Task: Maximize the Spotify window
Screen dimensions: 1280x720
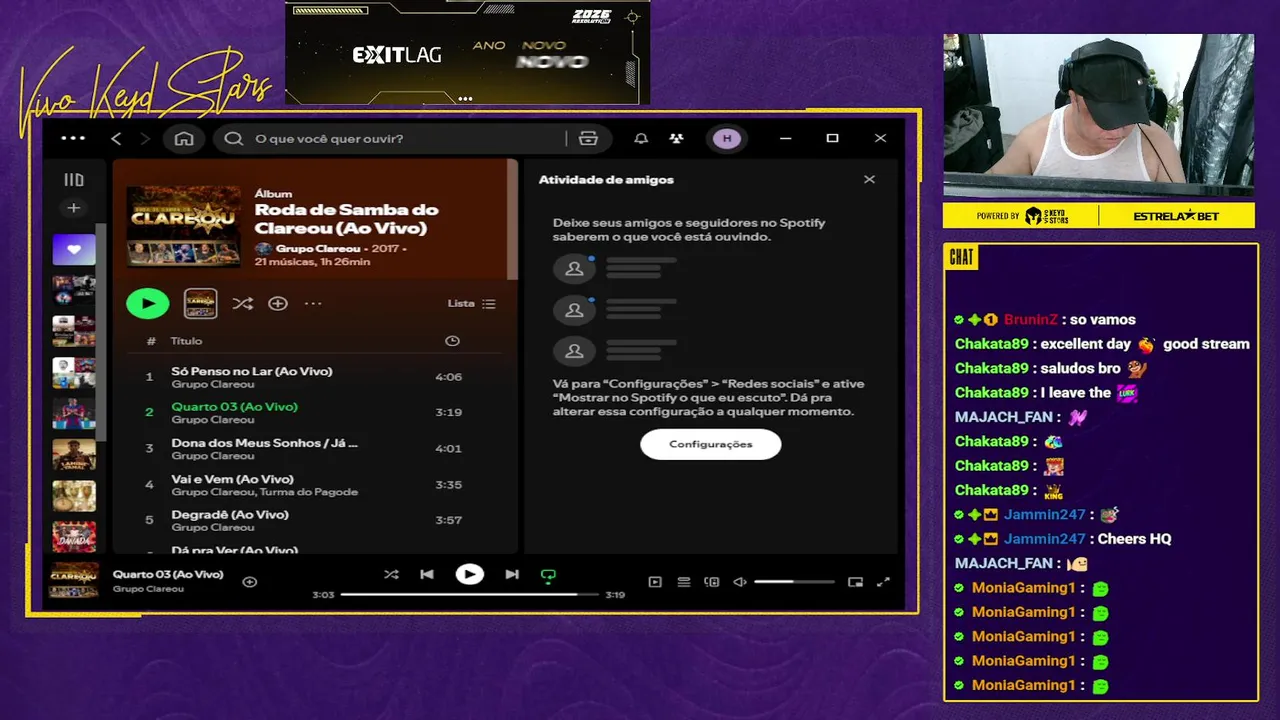Action: coord(832,138)
